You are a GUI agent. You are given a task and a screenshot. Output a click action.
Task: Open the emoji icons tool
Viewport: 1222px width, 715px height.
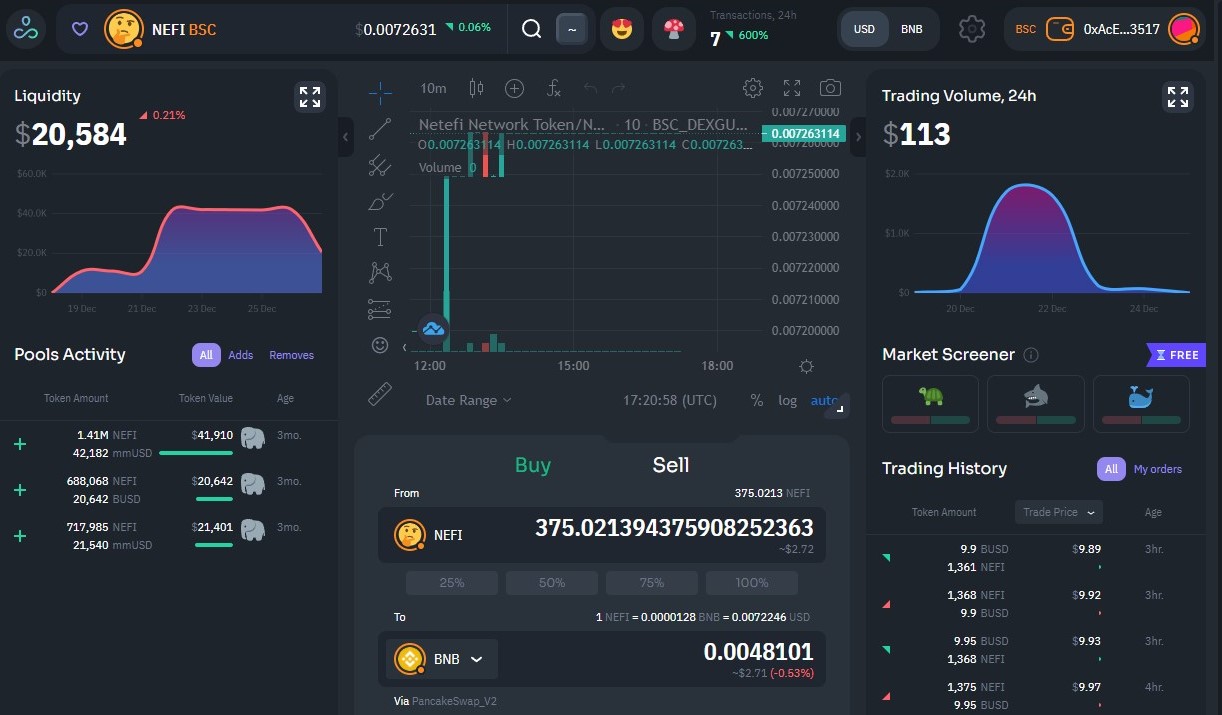(x=380, y=345)
